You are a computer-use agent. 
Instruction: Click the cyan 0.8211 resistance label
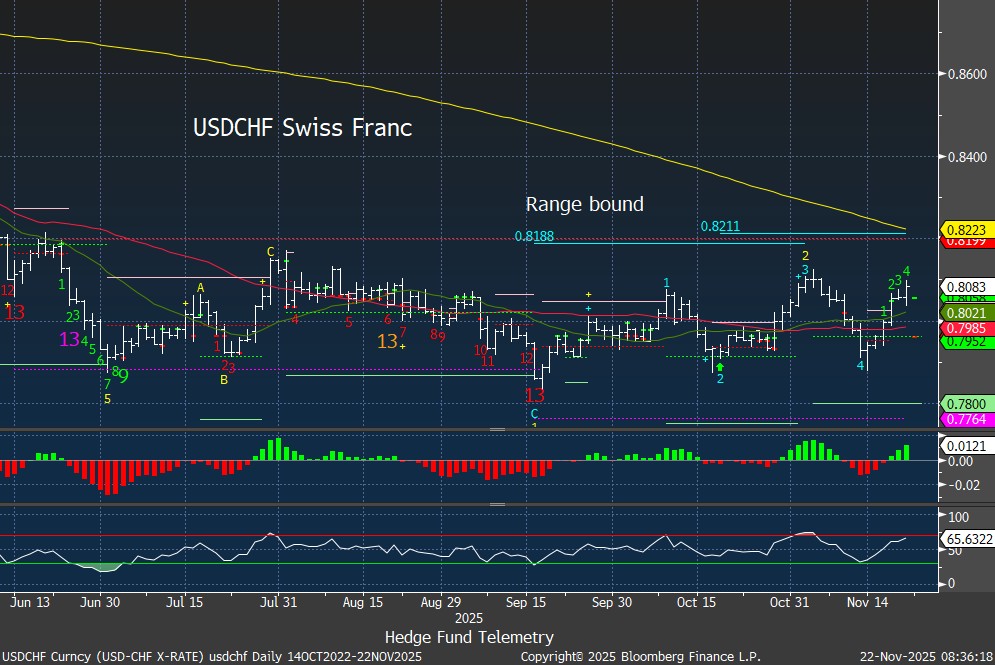720,227
